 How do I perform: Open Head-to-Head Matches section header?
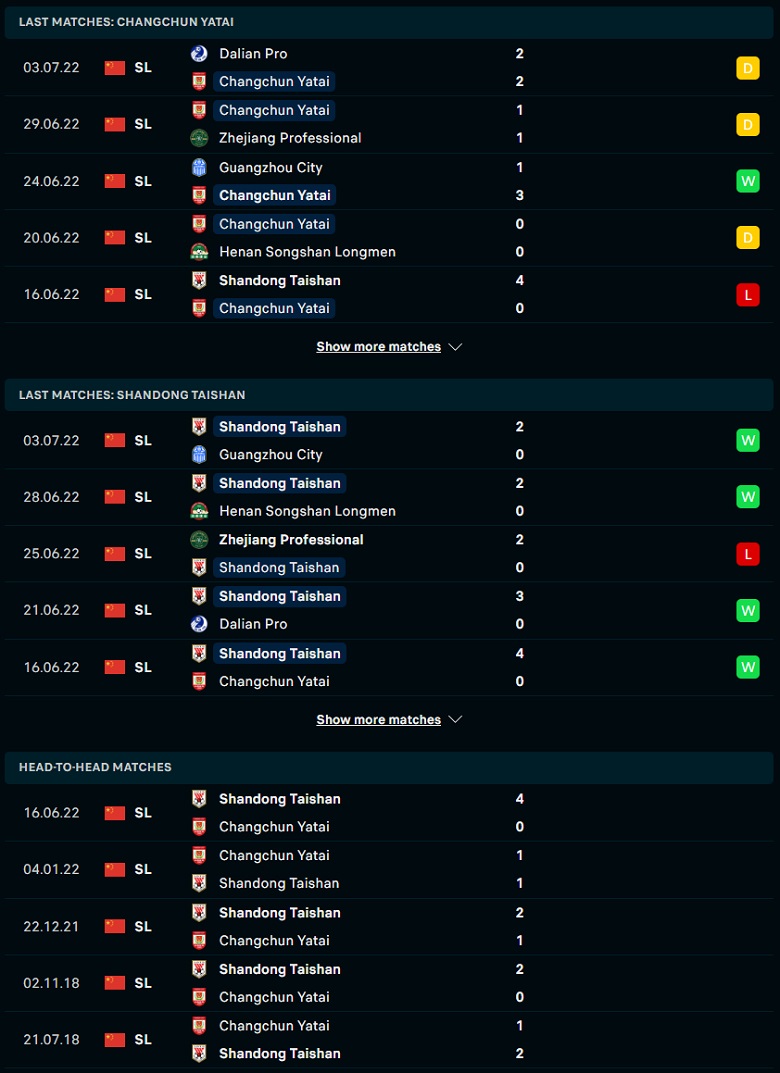point(95,767)
